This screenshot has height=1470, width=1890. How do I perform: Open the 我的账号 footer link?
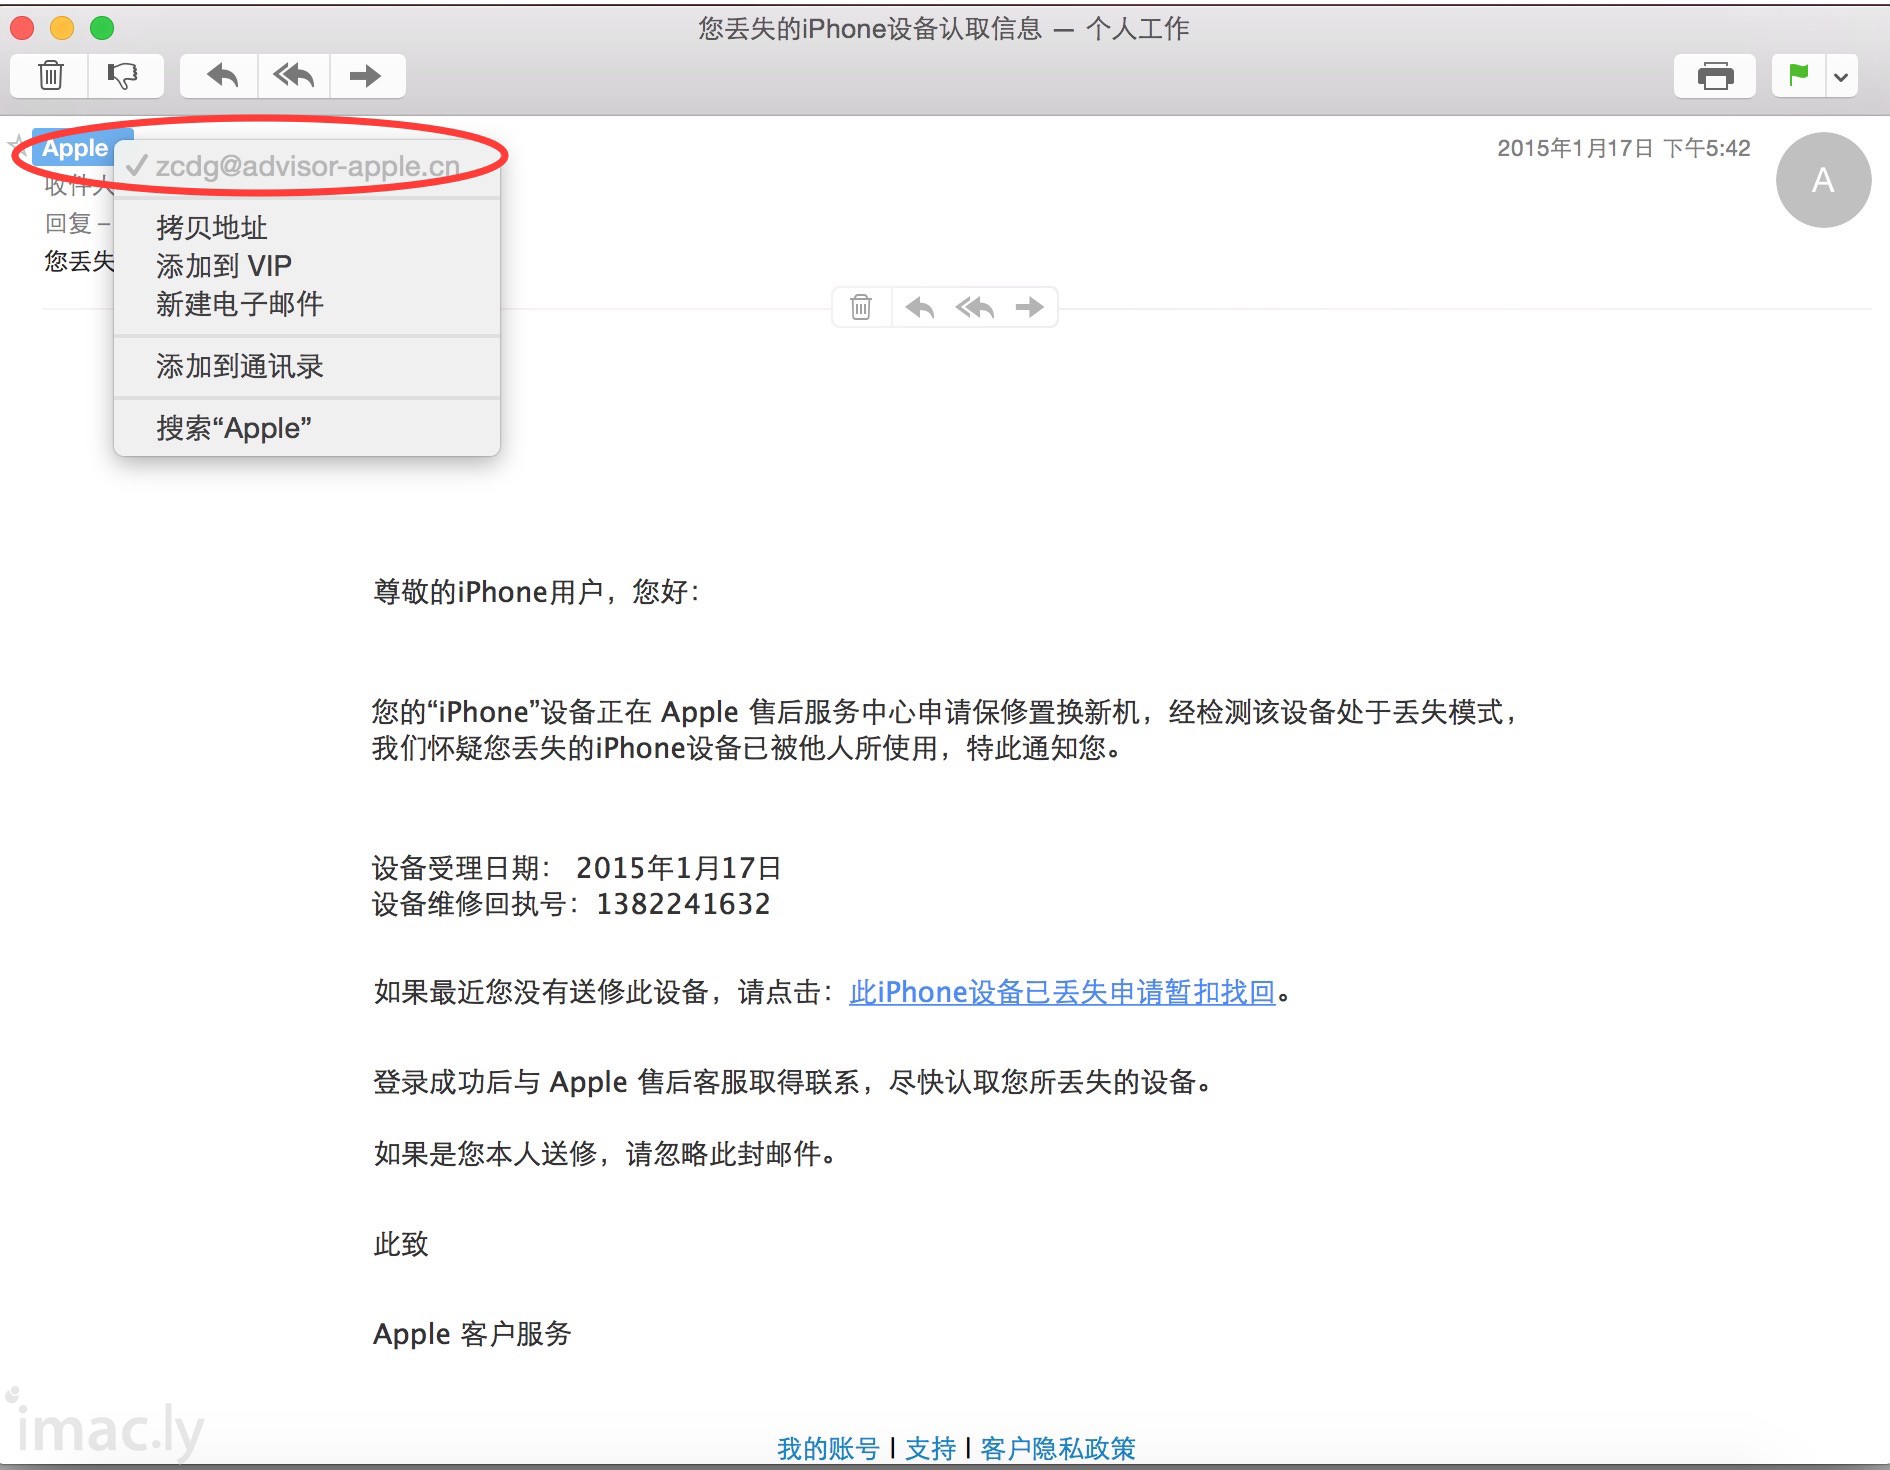pos(828,1448)
